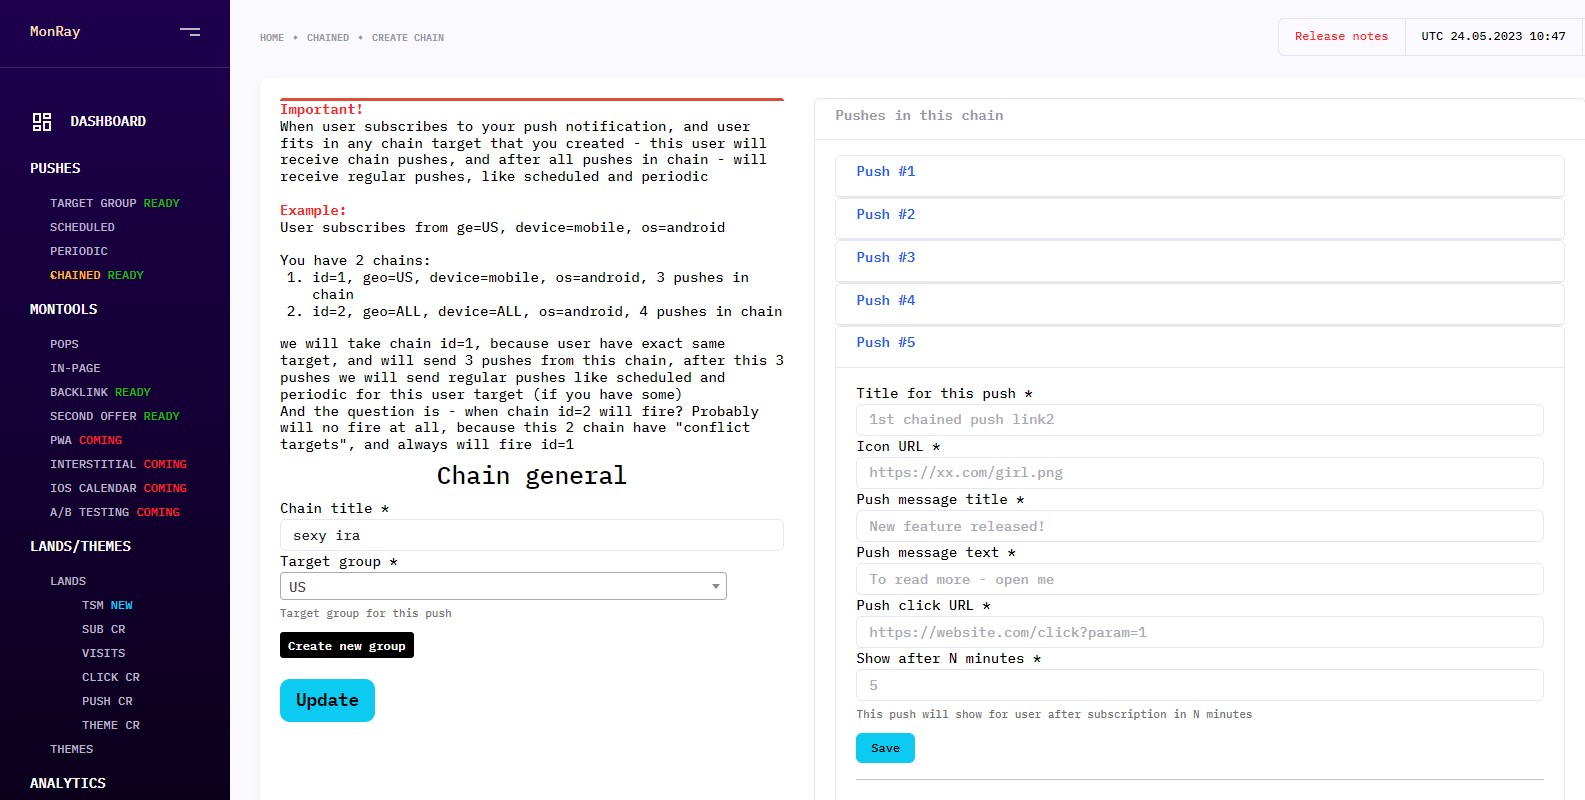Focus Push click URL field
This screenshot has width=1585, height=800.
click(x=1199, y=632)
